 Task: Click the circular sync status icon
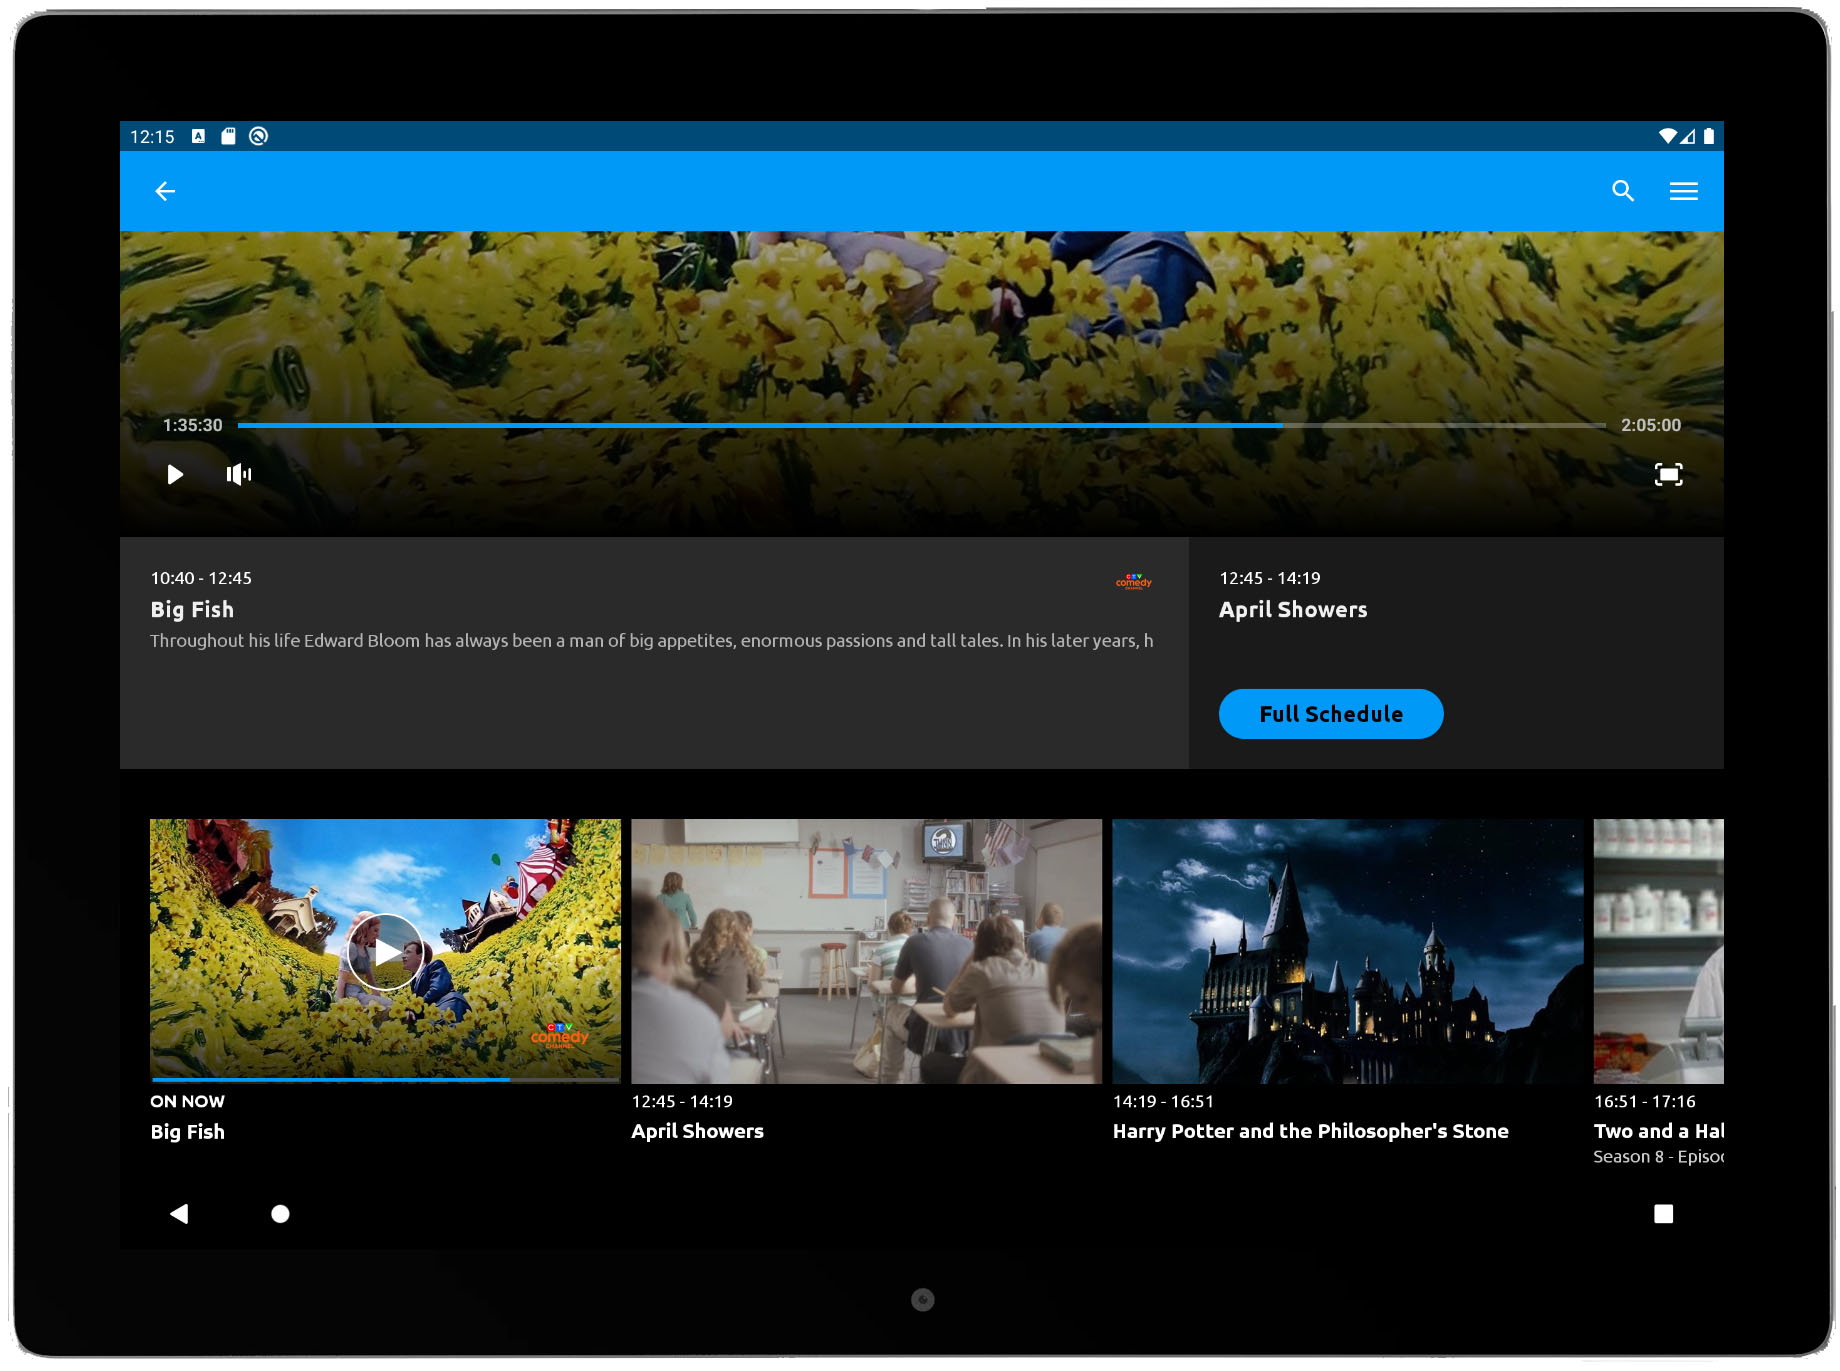(258, 136)
